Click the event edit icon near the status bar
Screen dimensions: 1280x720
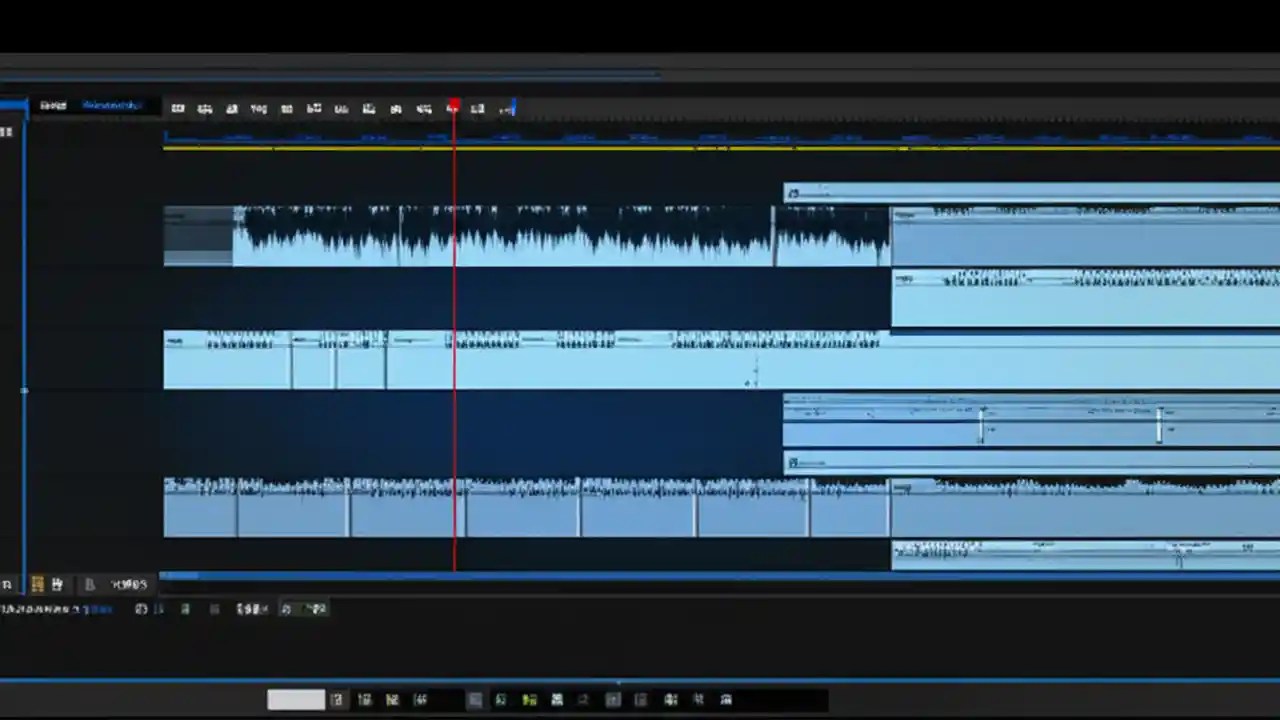point(37,584)
